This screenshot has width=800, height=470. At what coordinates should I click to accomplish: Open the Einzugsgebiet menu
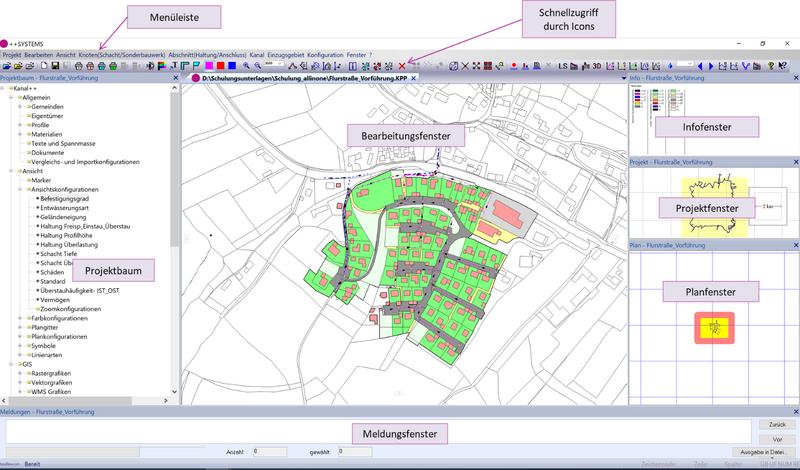[286, 55]
